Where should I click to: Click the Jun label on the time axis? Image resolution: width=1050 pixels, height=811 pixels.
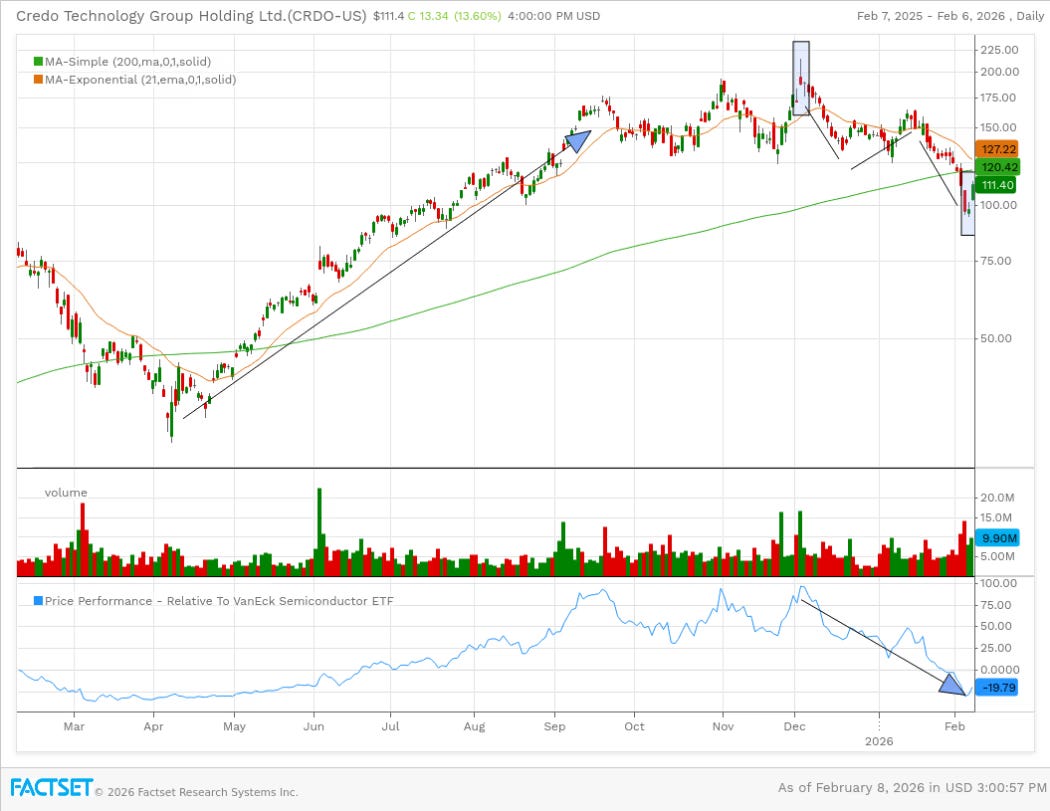(x=313, y=726)
